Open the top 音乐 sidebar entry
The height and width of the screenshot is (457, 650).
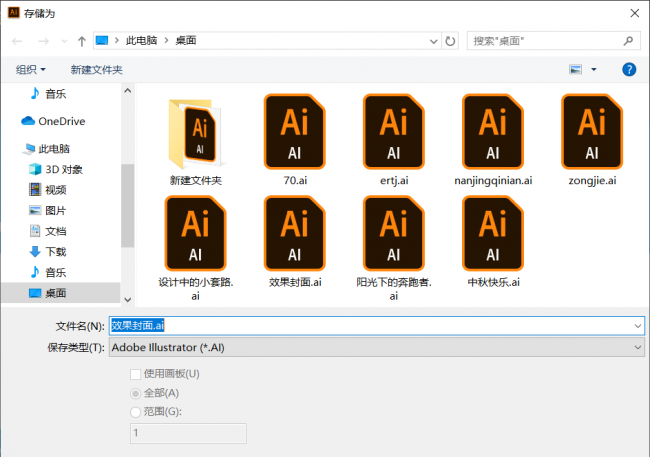pos(48,94)
